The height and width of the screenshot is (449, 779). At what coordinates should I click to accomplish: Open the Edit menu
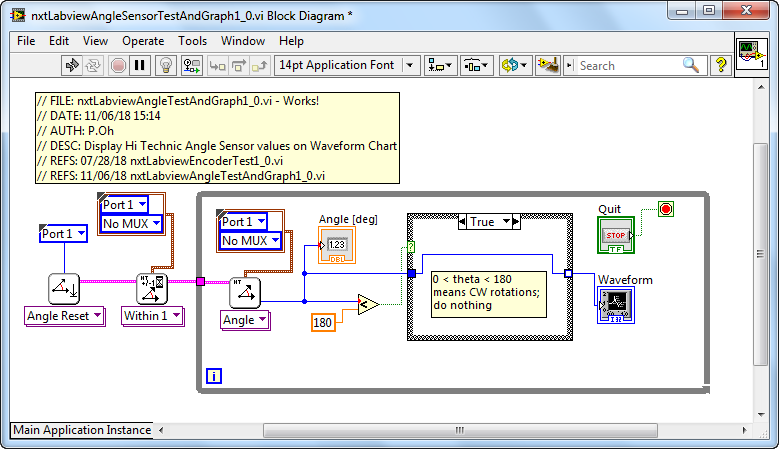[x=59, y=41]
